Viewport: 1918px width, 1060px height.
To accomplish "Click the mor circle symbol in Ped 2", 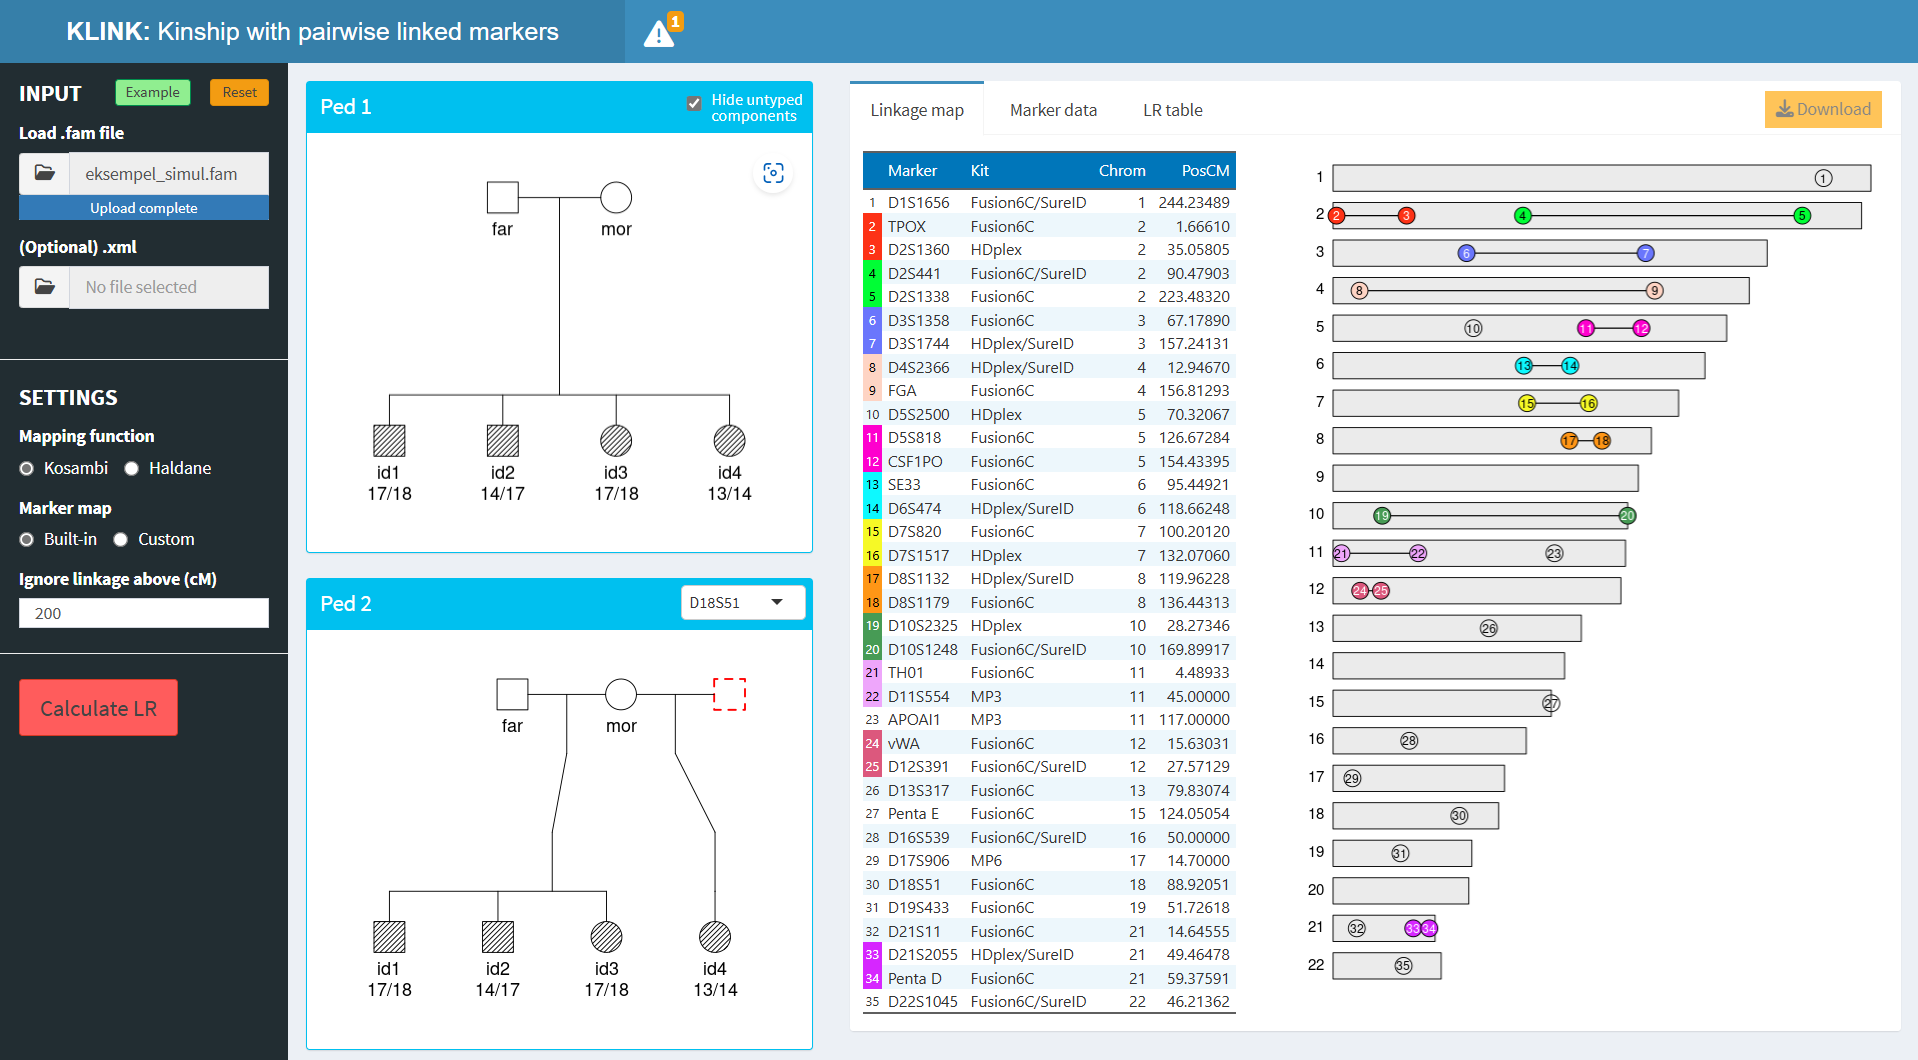I will [621, 694].
